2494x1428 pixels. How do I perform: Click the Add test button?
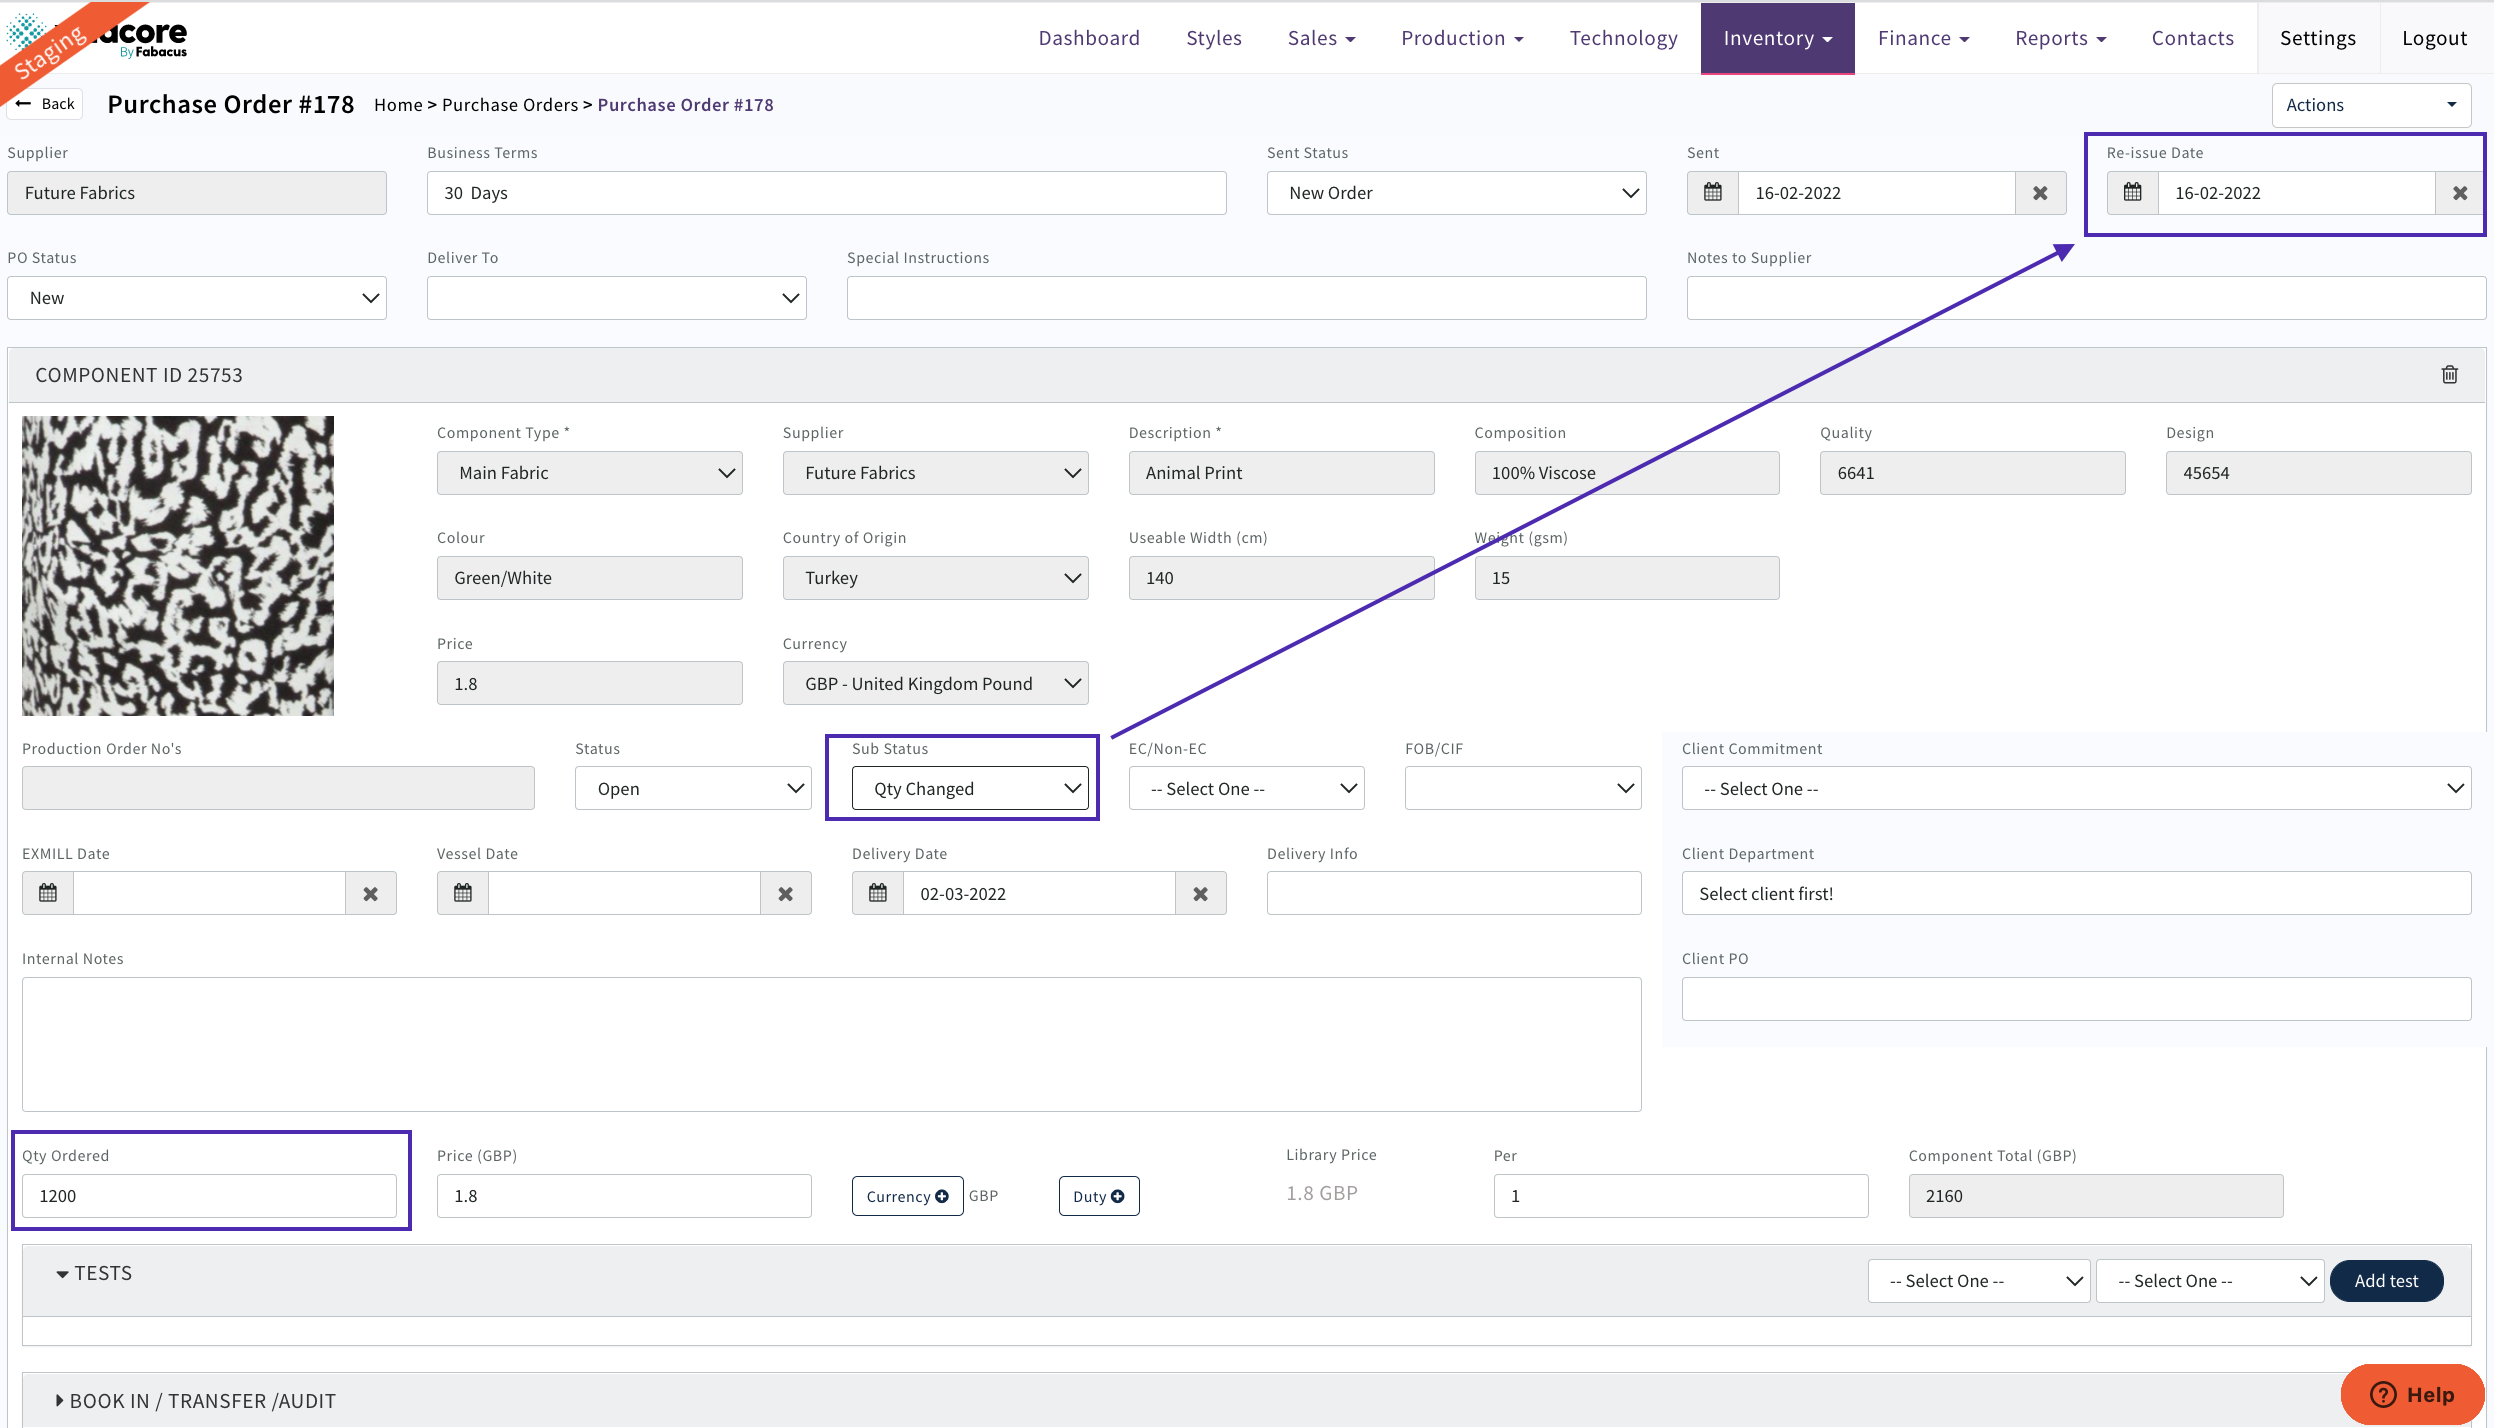click(2385, 1280)
